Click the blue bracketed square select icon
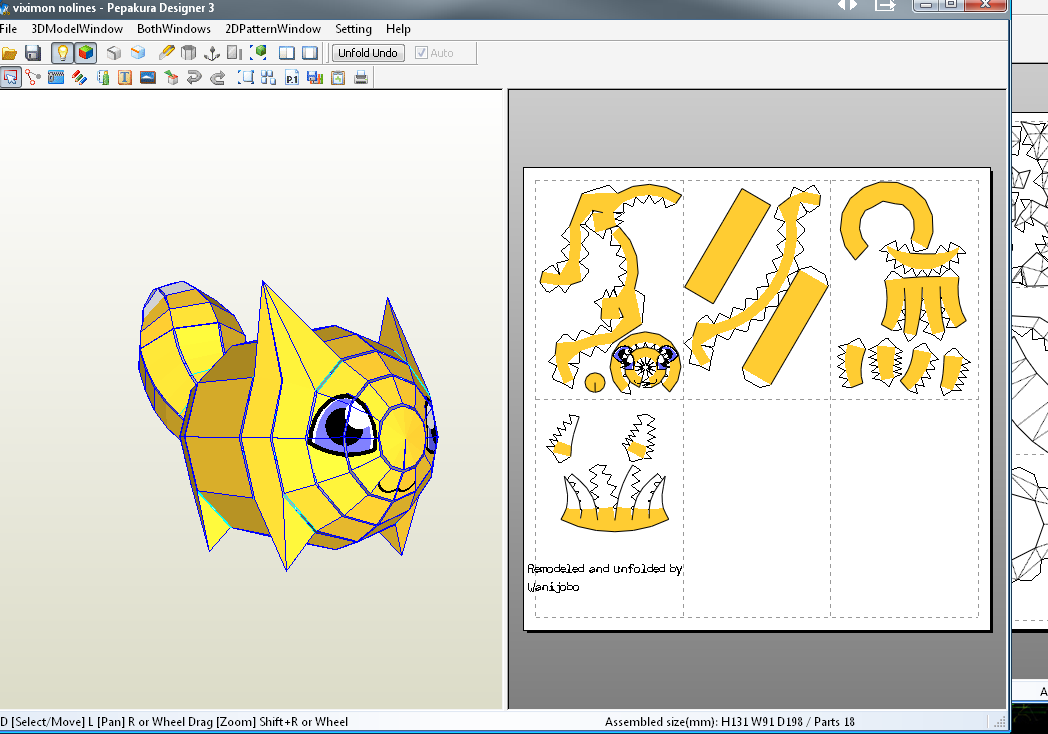 (246, 78)
